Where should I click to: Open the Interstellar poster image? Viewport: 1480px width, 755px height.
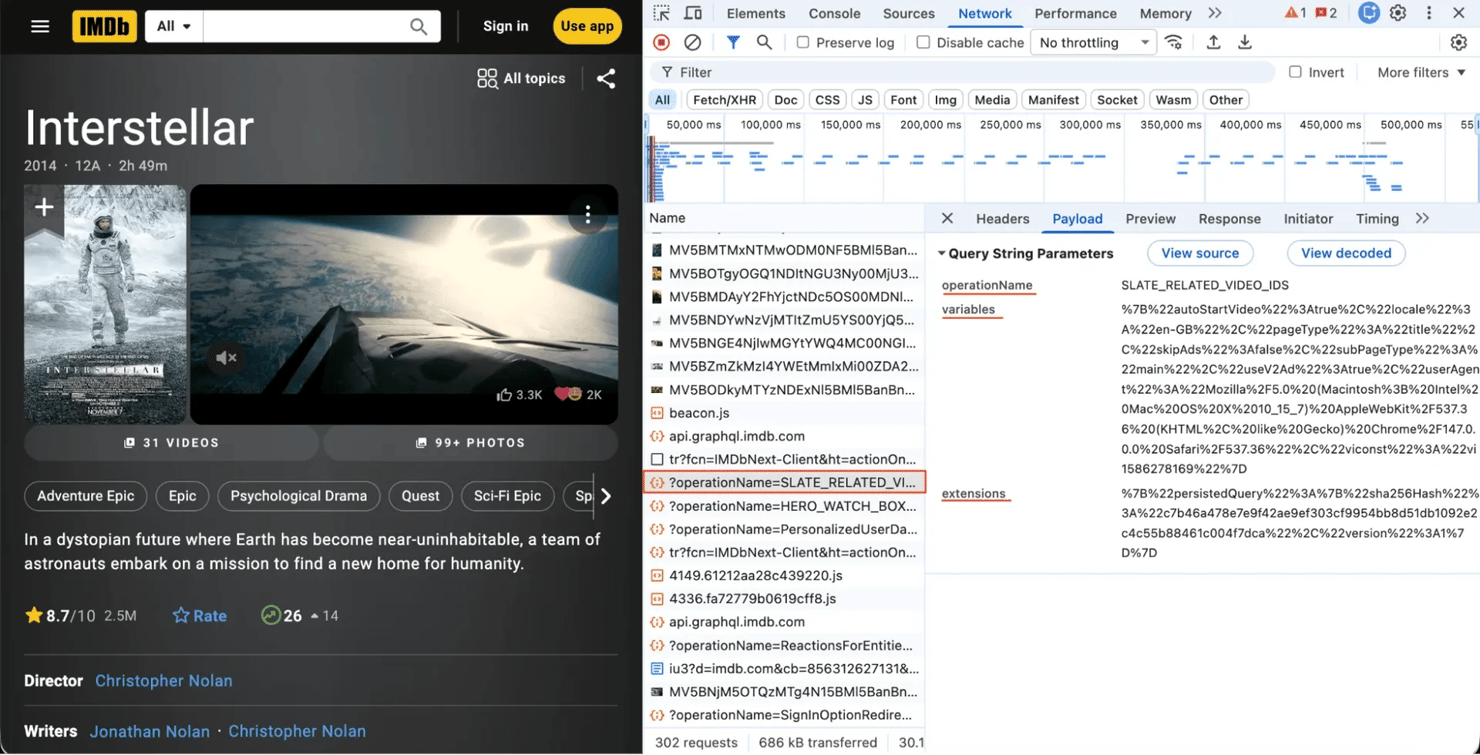pyautogui.click(x=105, y=304)
